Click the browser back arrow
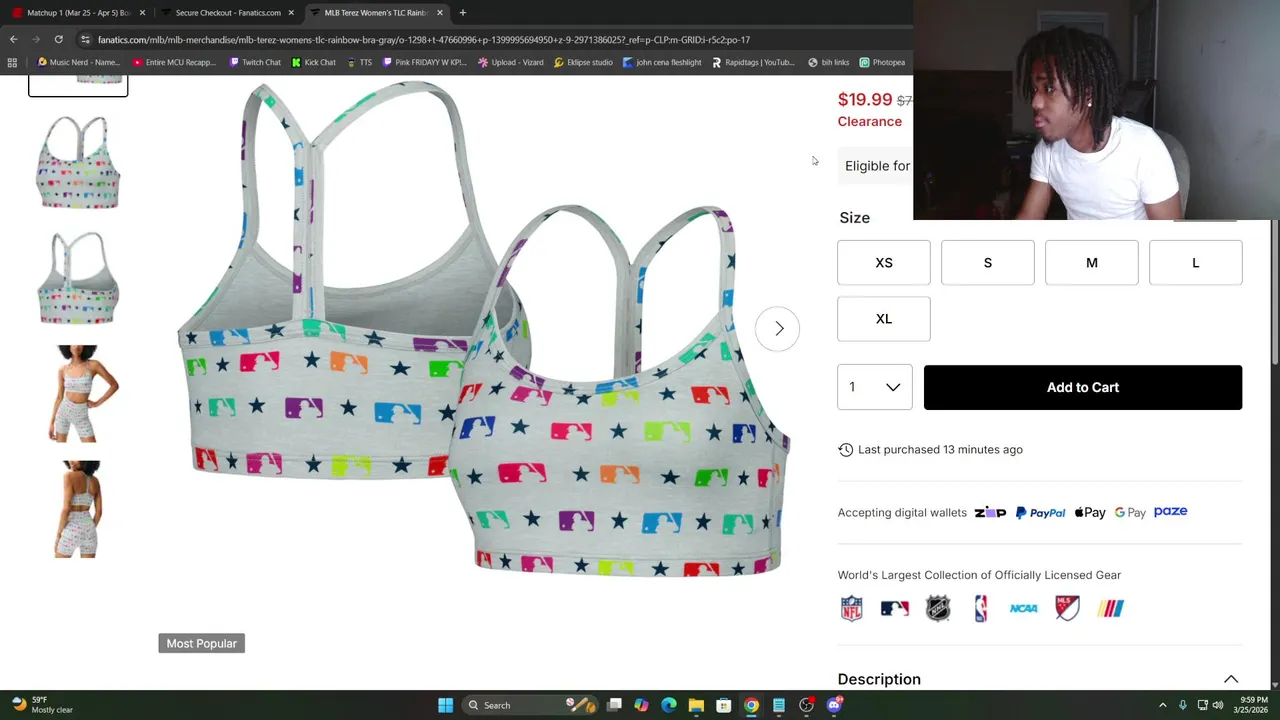Image resolution: width=1280 pixels, height=720 pixels. (13, 39)
